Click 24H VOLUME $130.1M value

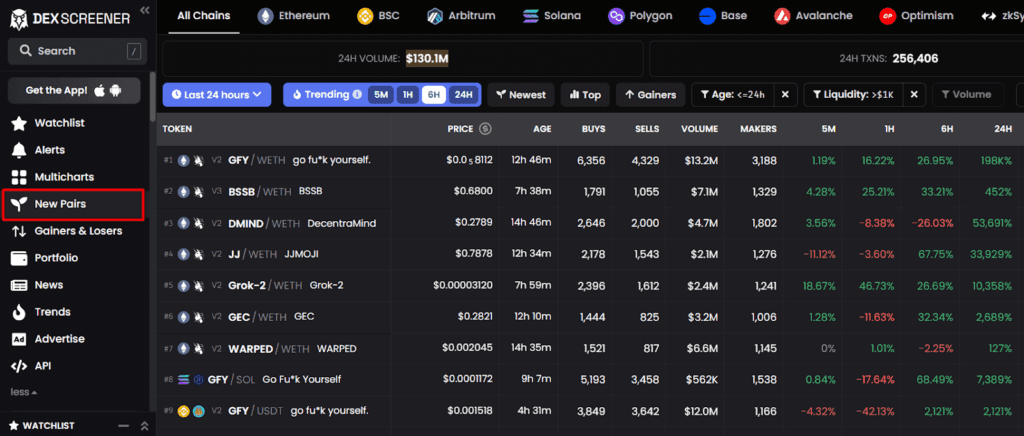pyautogui.click(x=427, y=59)
